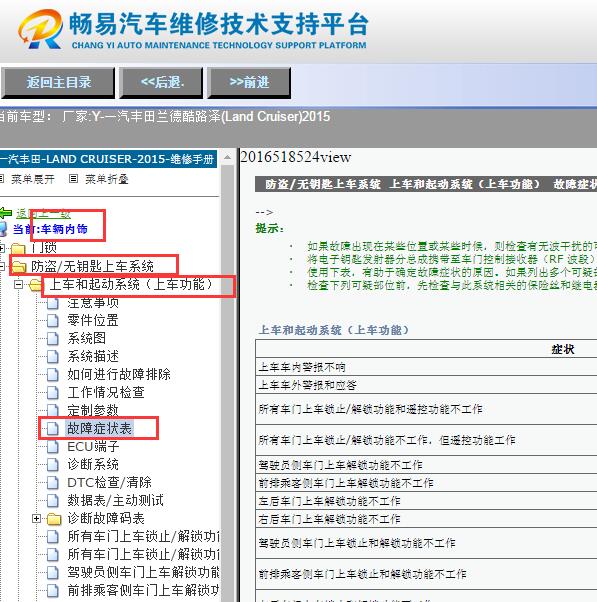Open the 诊断系统 page icon
This screenshot has height=602, width=597.
coord(53,465)
